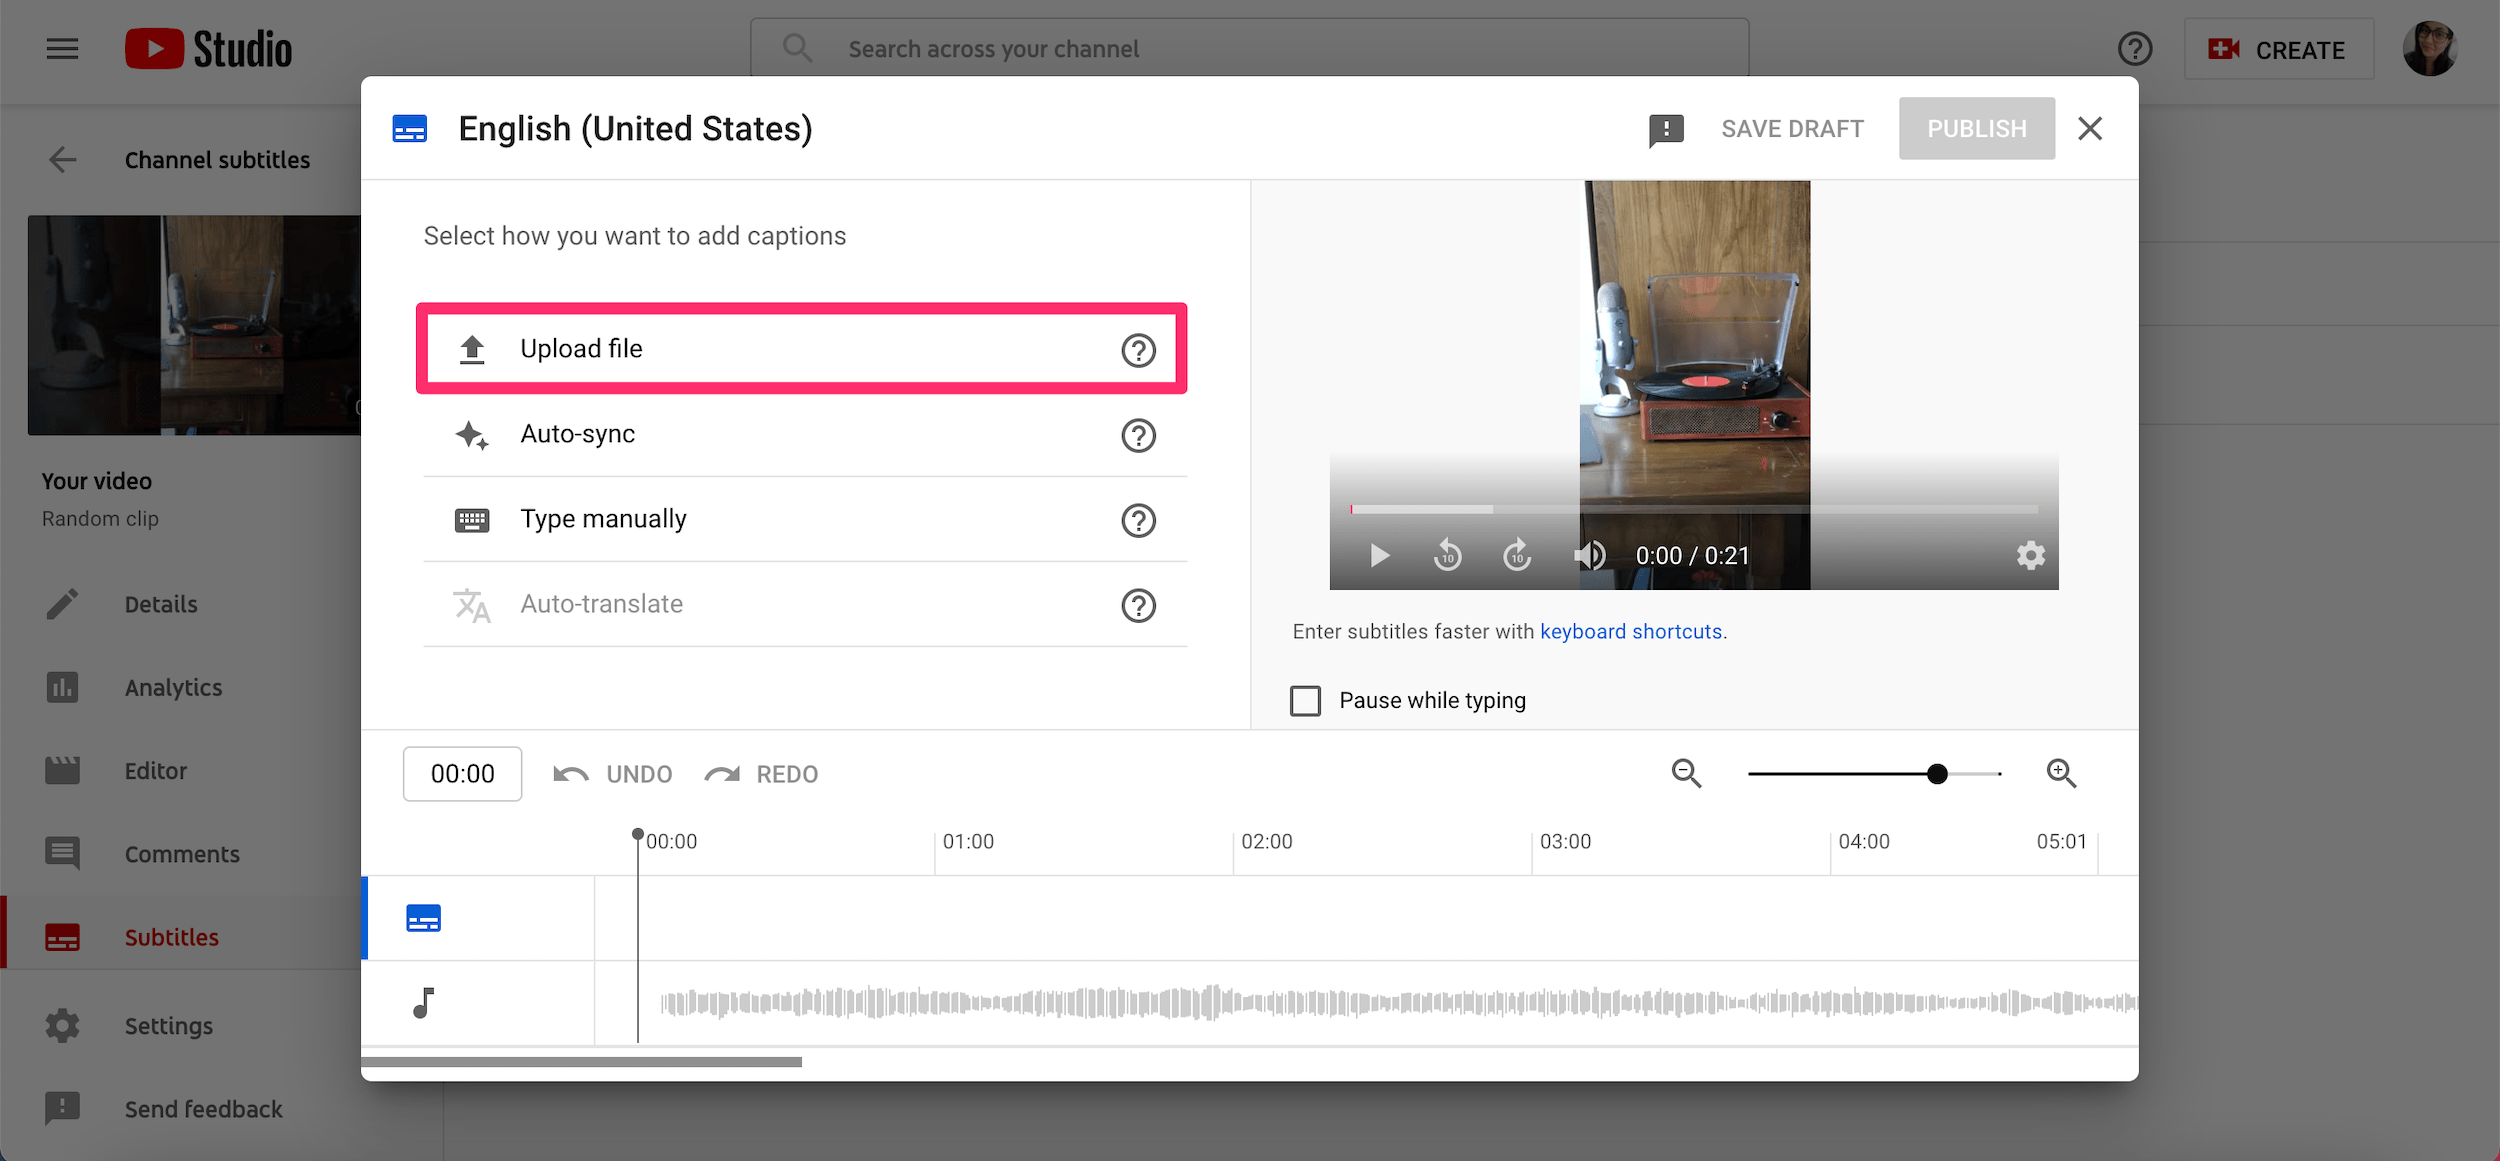Click the YouTube Studio logo

pyautogui.click(x=208, y=49)
